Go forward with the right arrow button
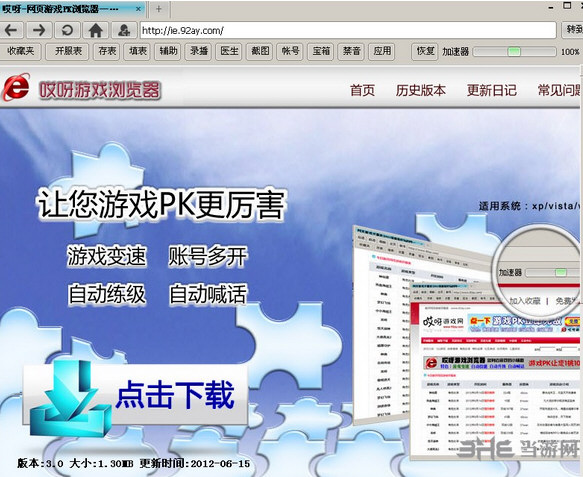The width and height of the screenshot is (583, 477). pyautogui.click(x=39, y=30)
